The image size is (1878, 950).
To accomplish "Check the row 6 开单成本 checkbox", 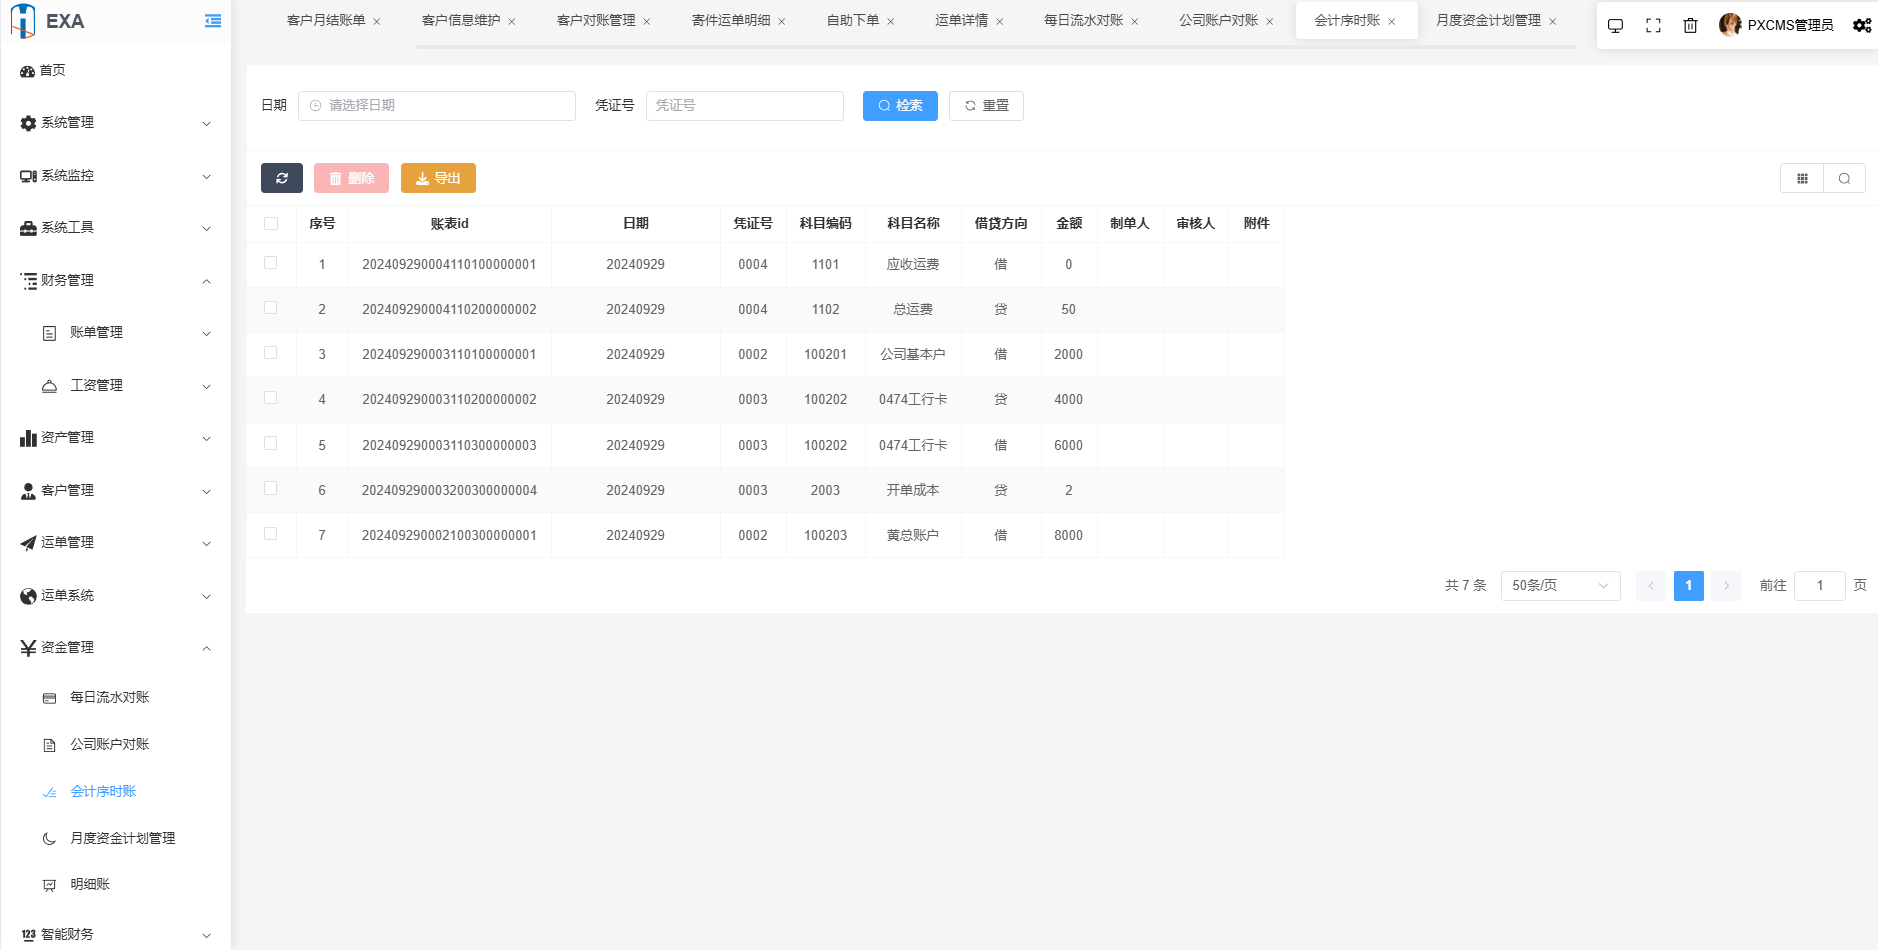I will [270, 488].
